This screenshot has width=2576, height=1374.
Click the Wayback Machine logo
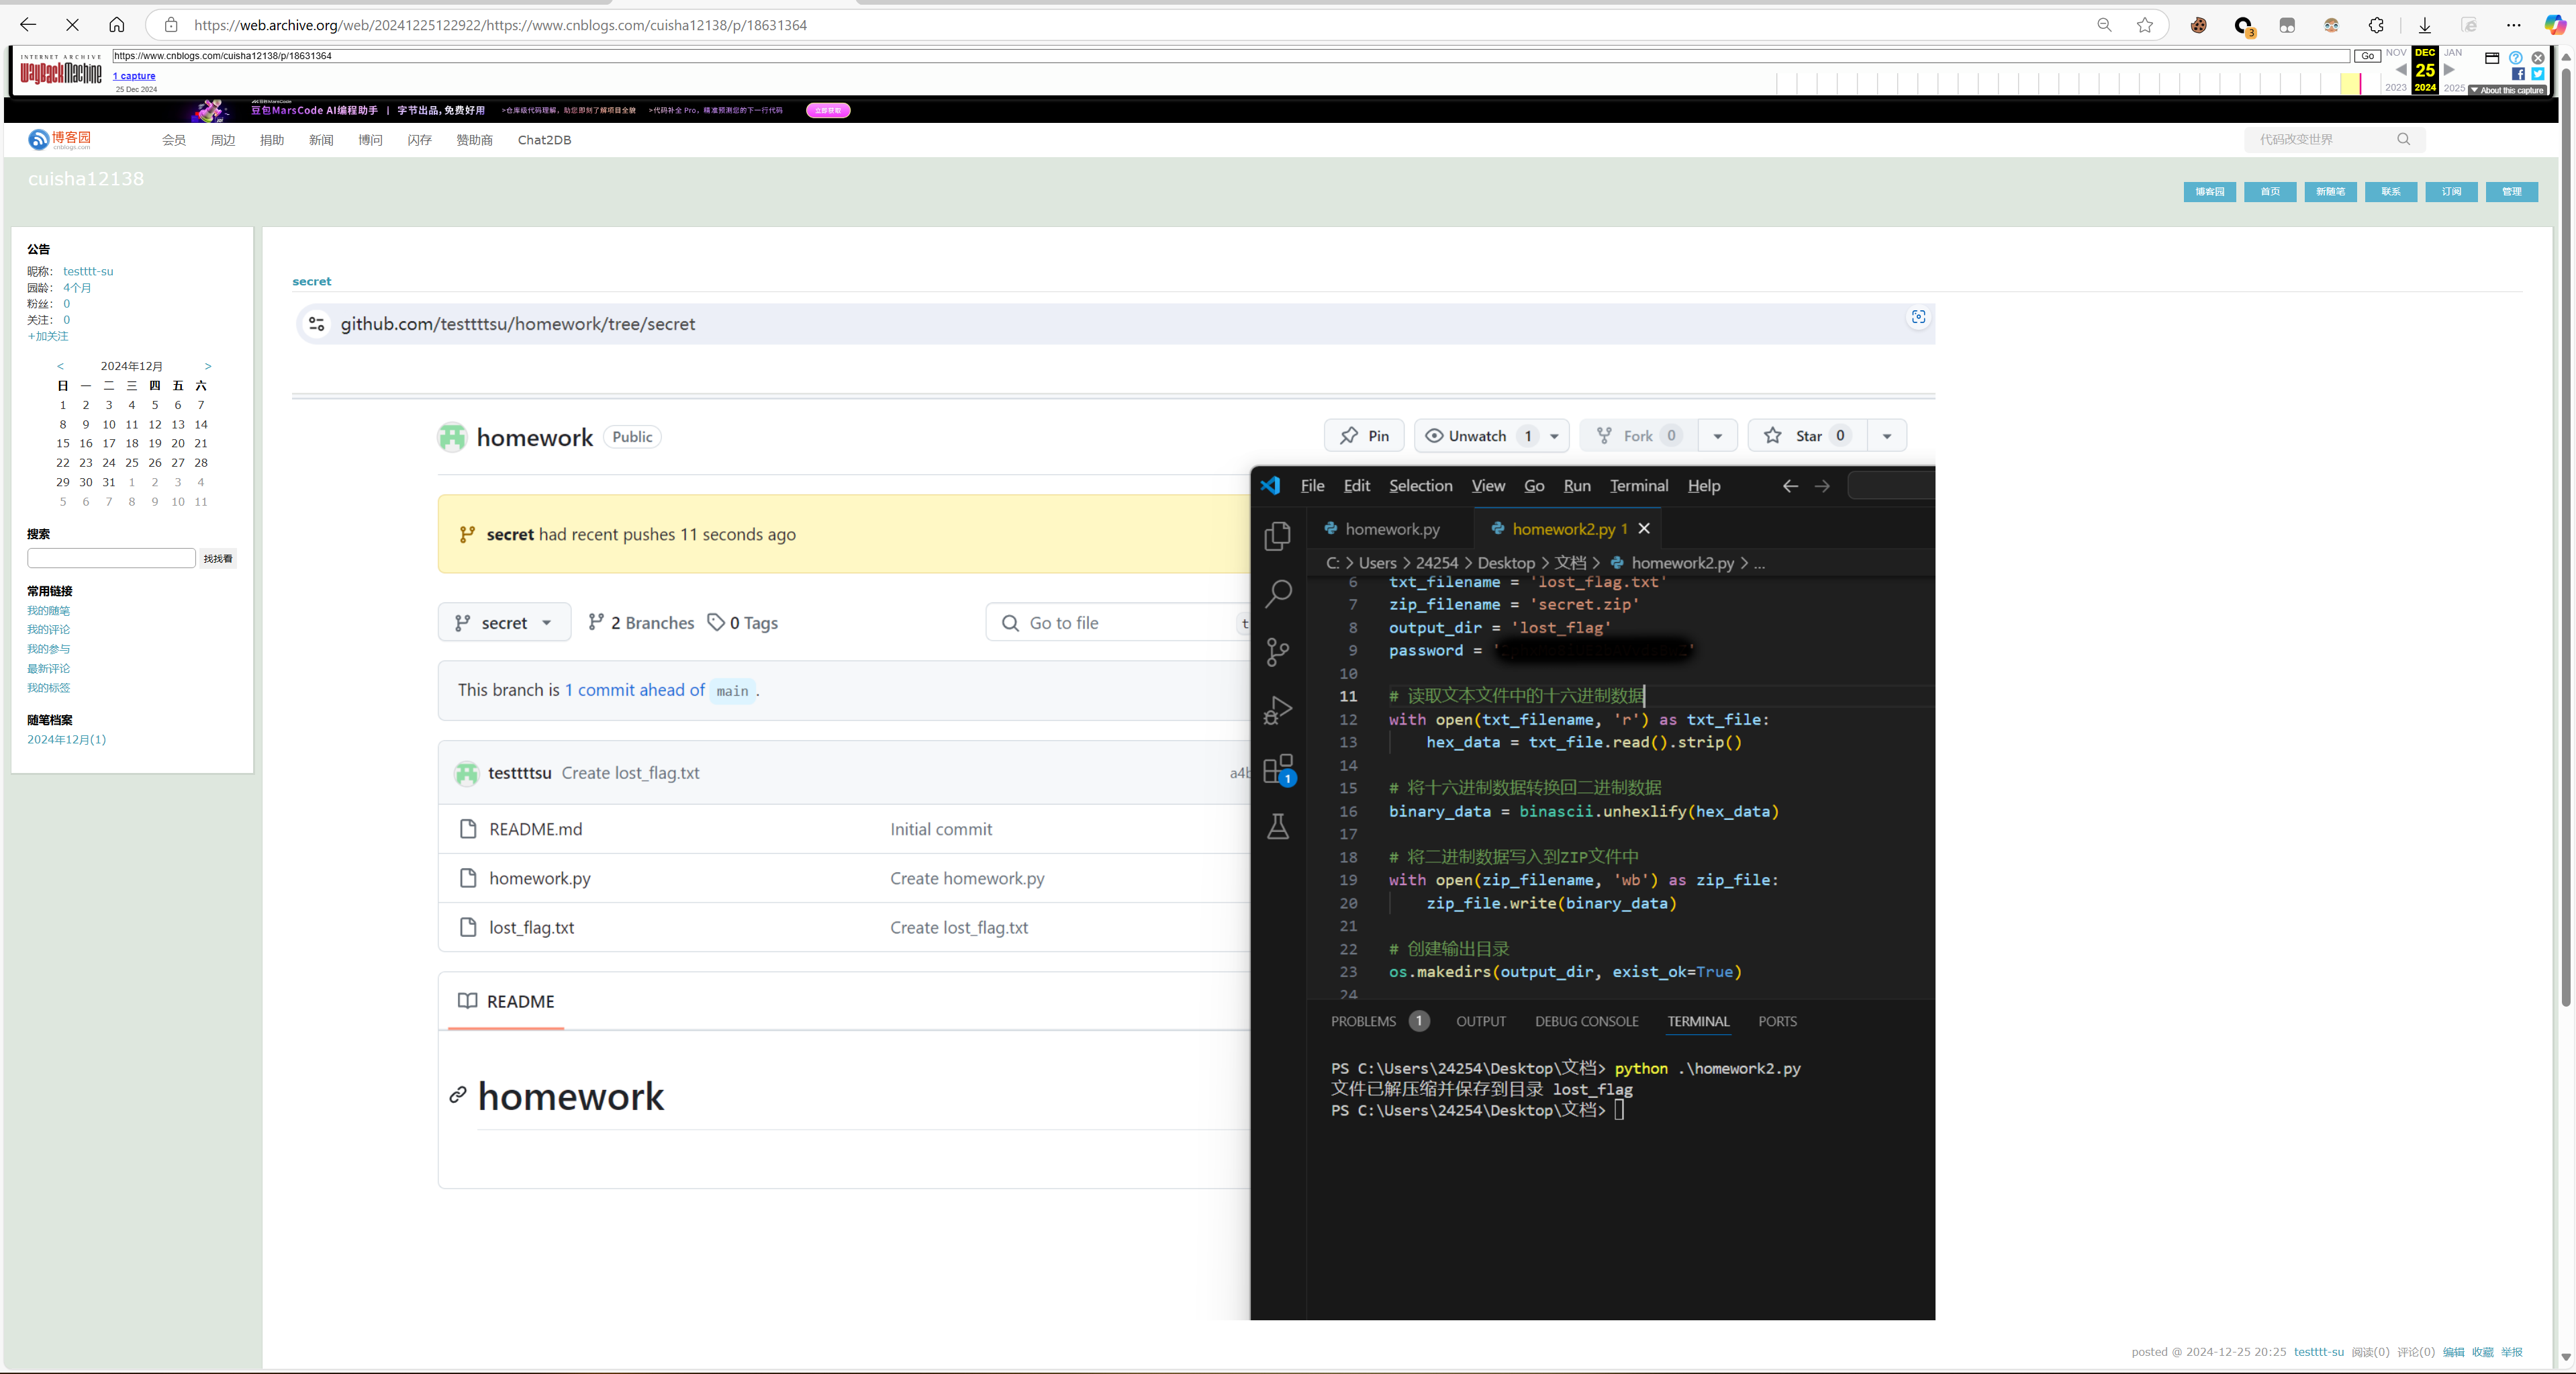[61, 70]
